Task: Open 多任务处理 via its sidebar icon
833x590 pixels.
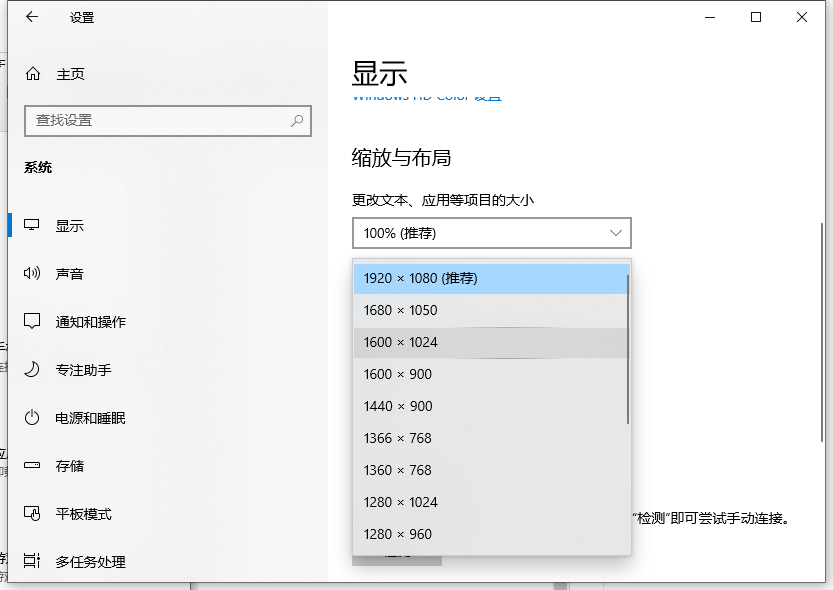Action: [x=30, y=562]
